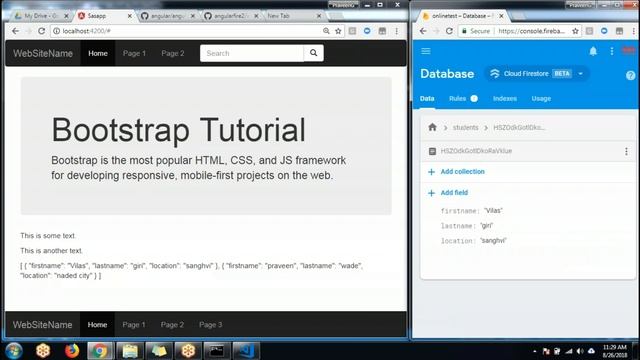
Task: Go back in the Firebase browser window
Action: (423, 31)
